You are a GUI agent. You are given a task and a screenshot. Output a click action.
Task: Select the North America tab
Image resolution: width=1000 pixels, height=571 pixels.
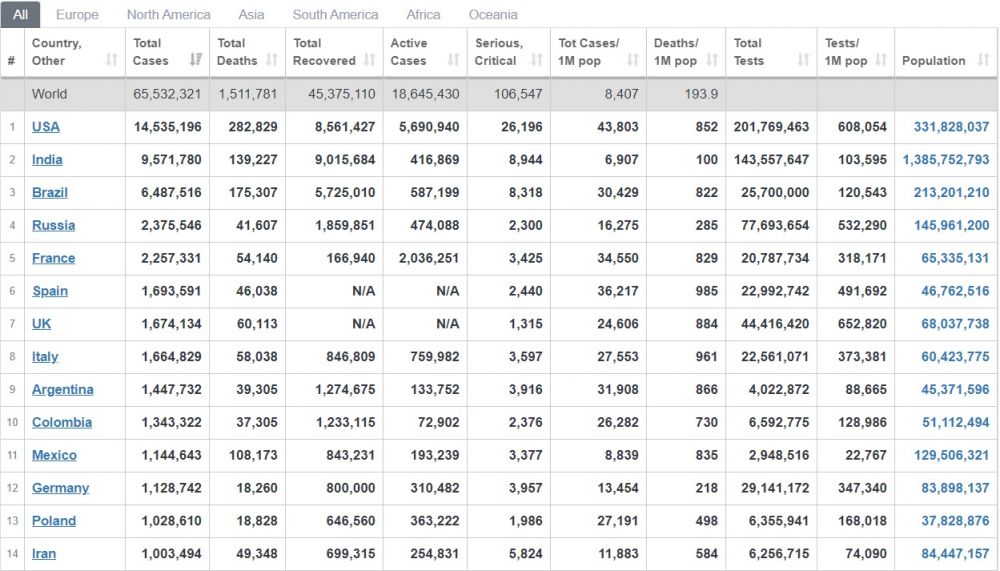pyautogui.click(x=168, y=15)
